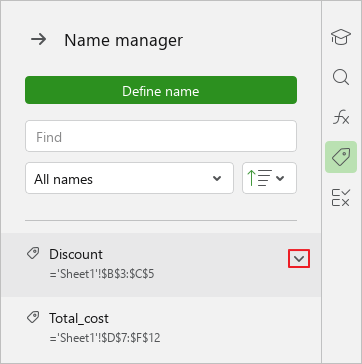The width and height of the screenshot is (362, 364).
Task: Click the tag icon beside Total_cost
Action: 33,317
